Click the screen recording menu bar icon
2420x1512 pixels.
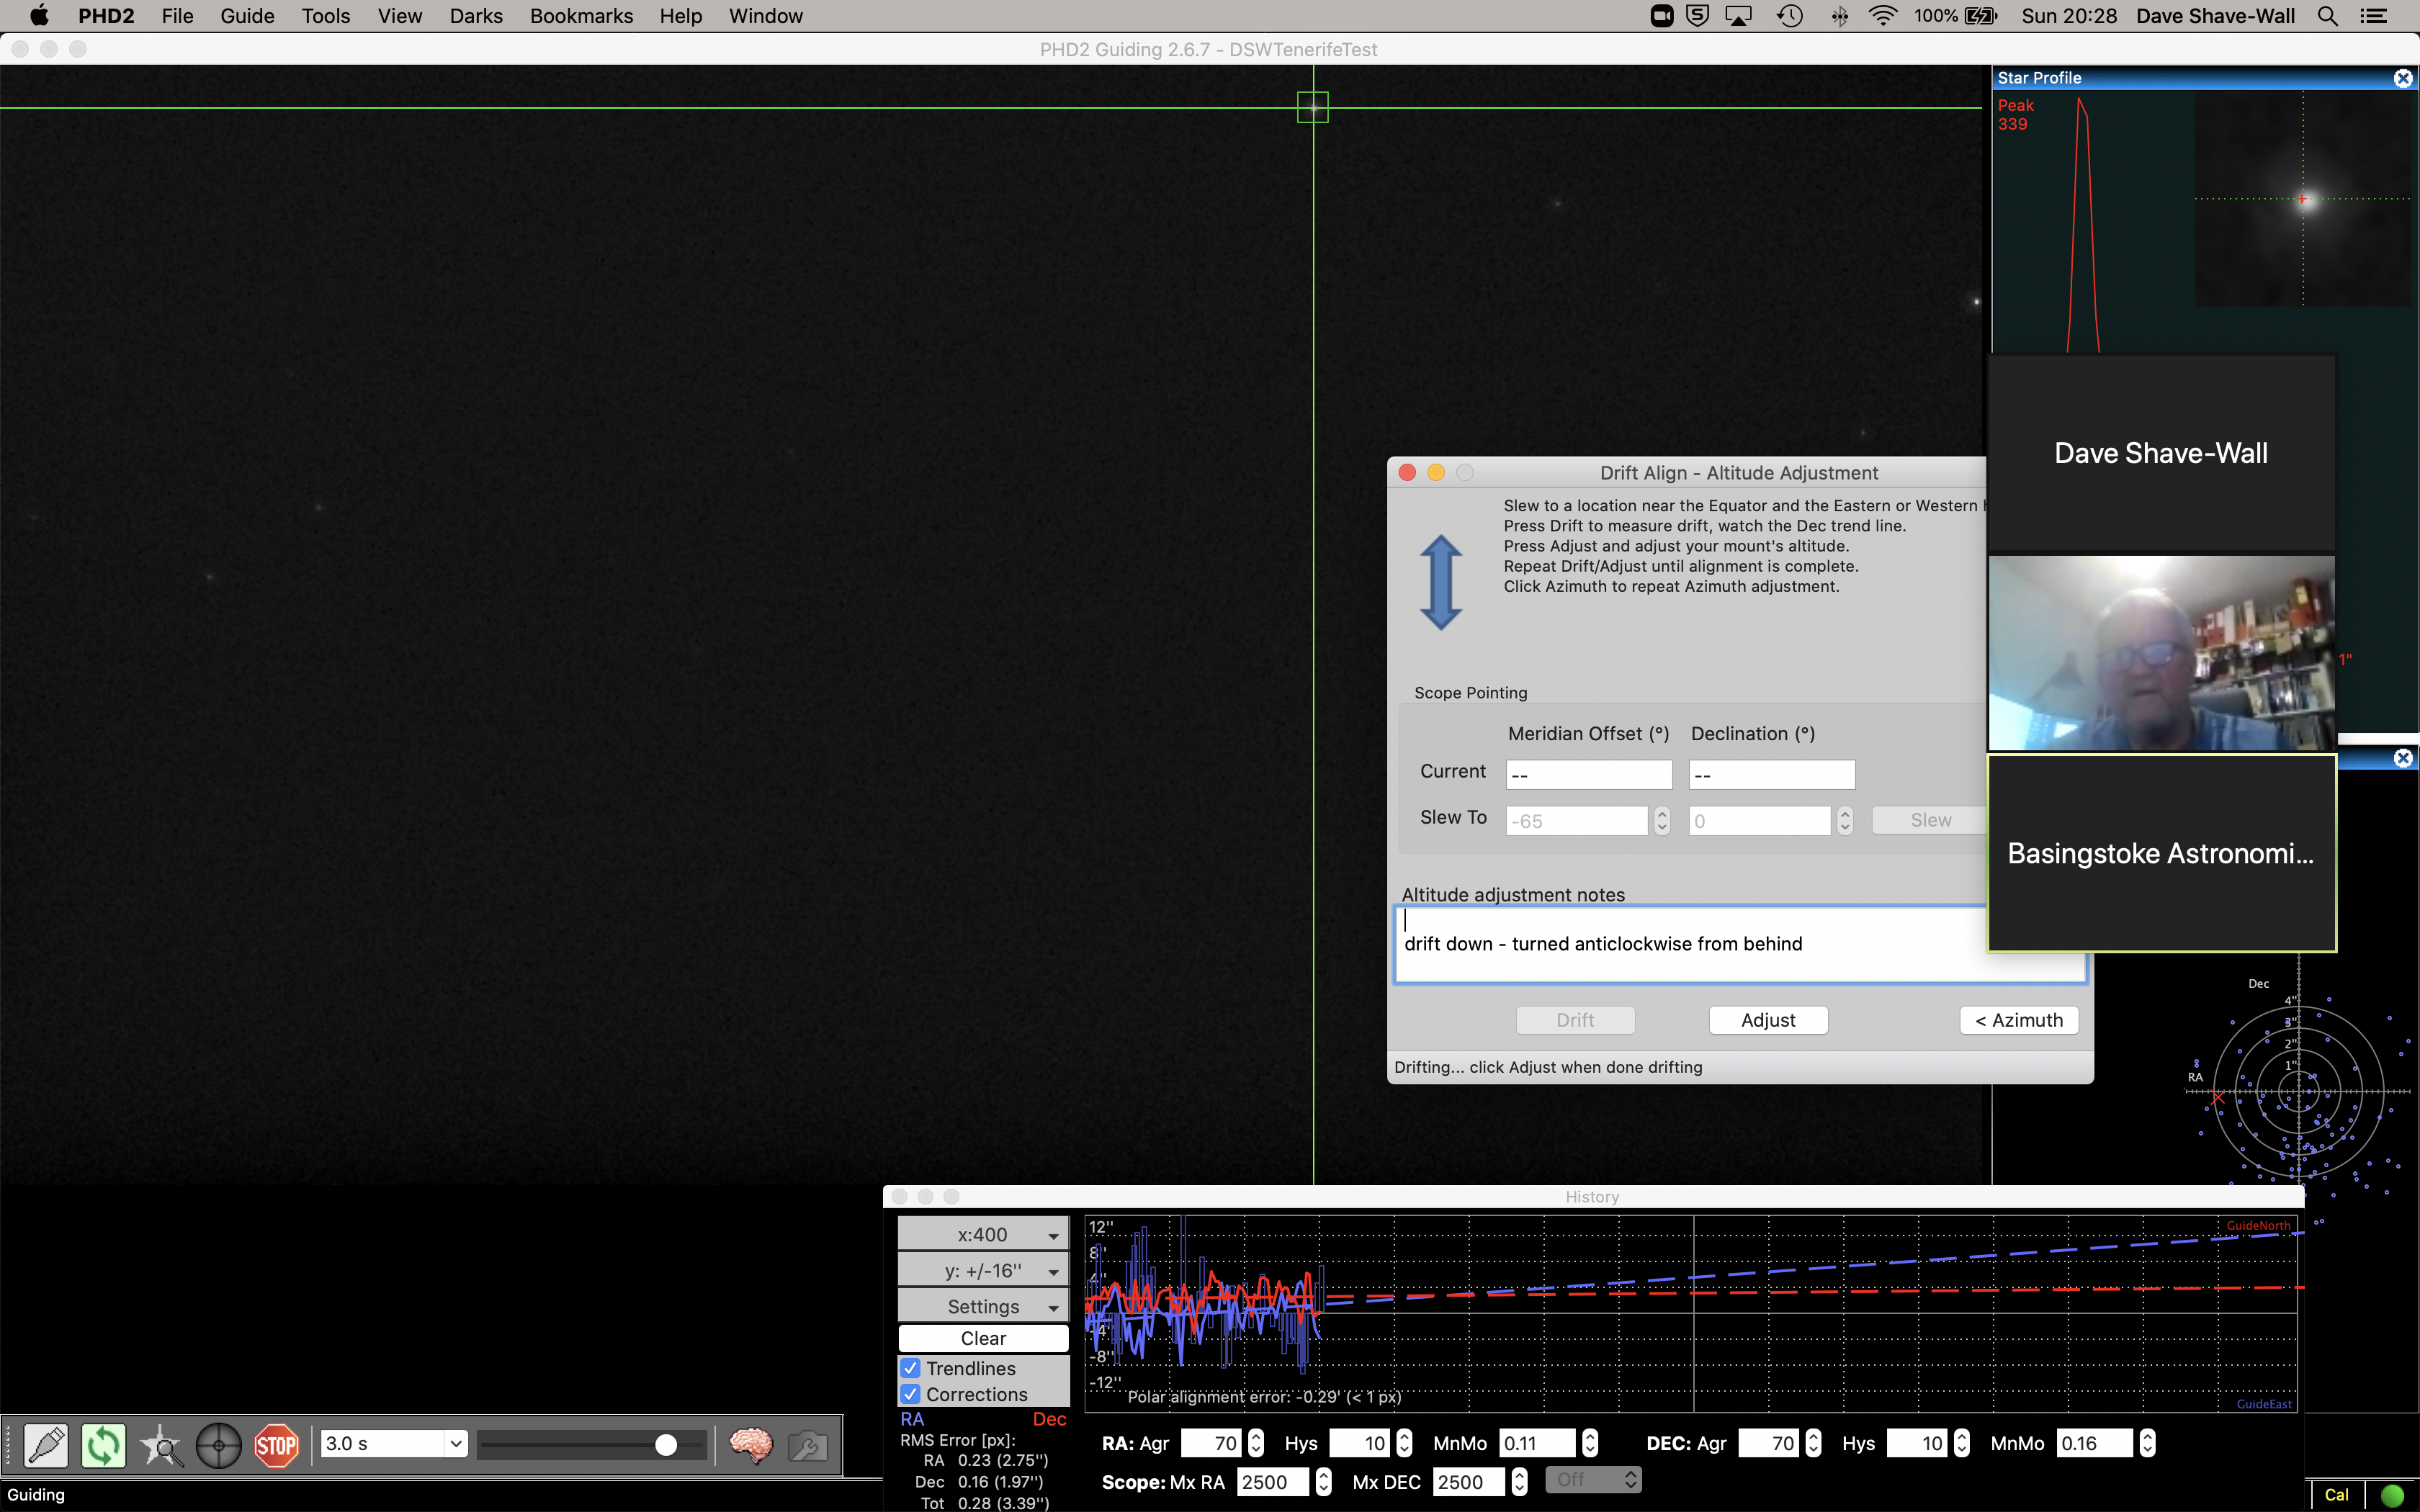click(1661, 16)
